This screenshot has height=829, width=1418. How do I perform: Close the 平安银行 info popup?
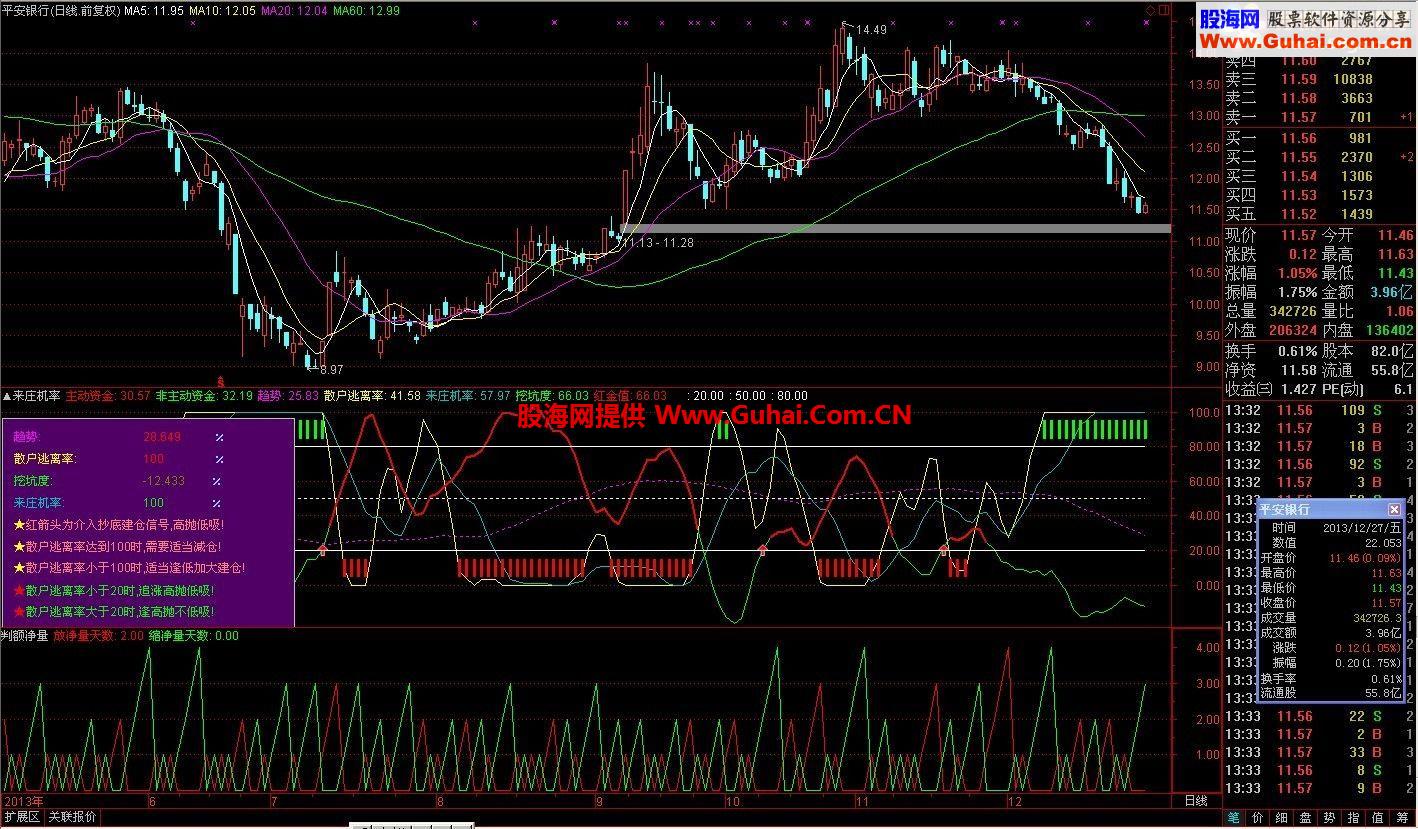coord(1394,510)
